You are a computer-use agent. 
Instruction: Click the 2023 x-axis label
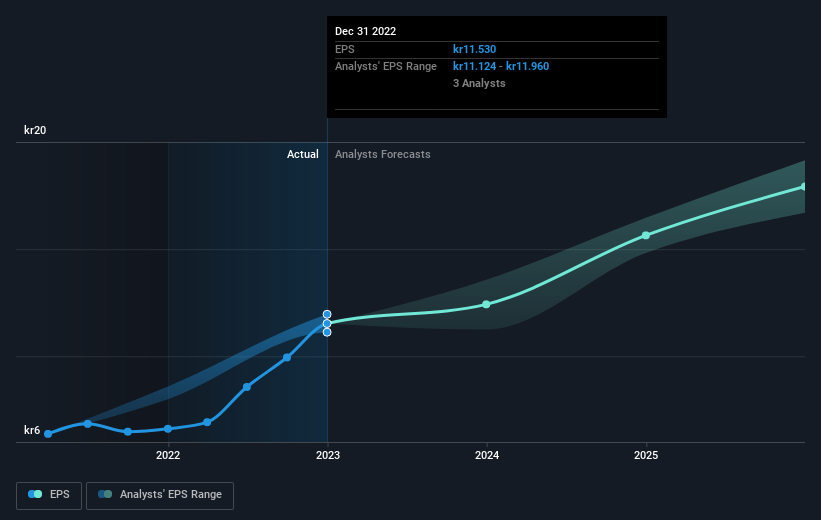click(328, 456)
